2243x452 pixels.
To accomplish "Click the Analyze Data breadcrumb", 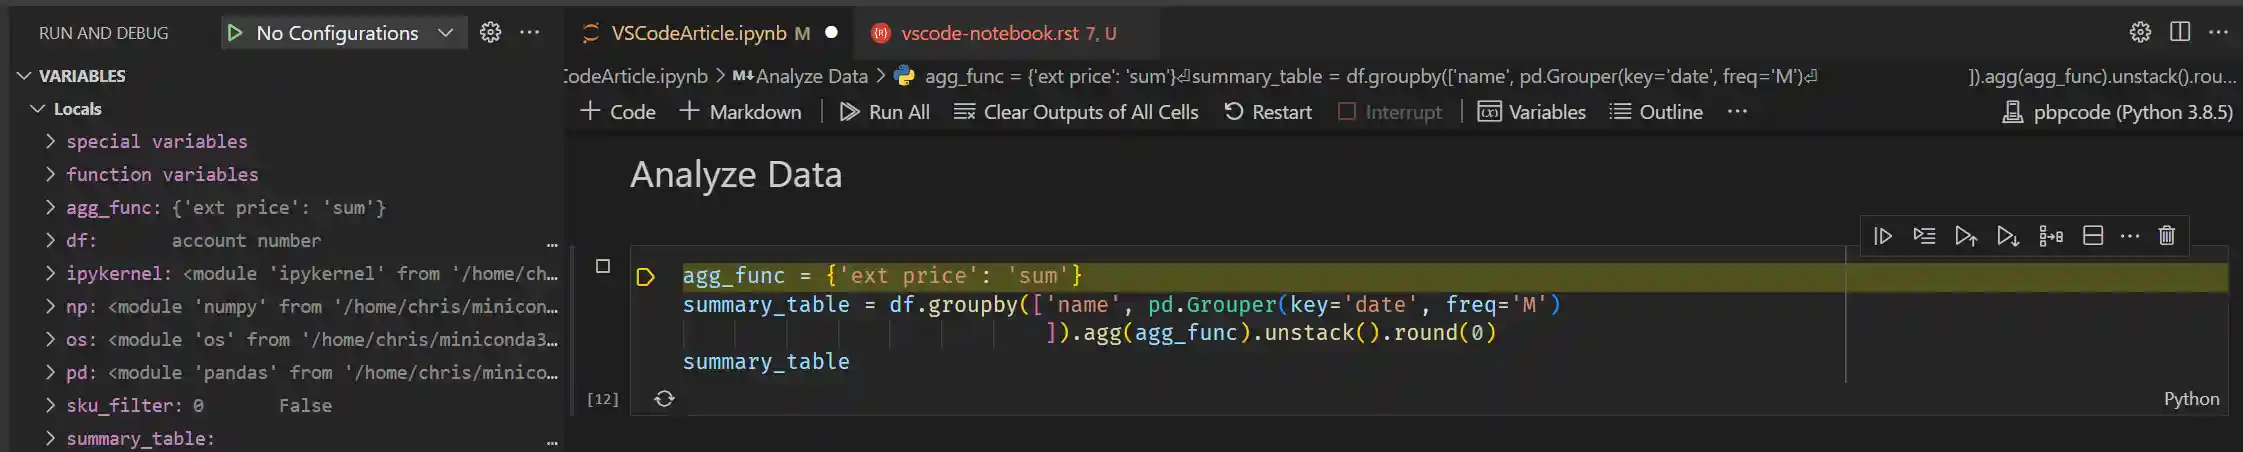I will 811,76.
